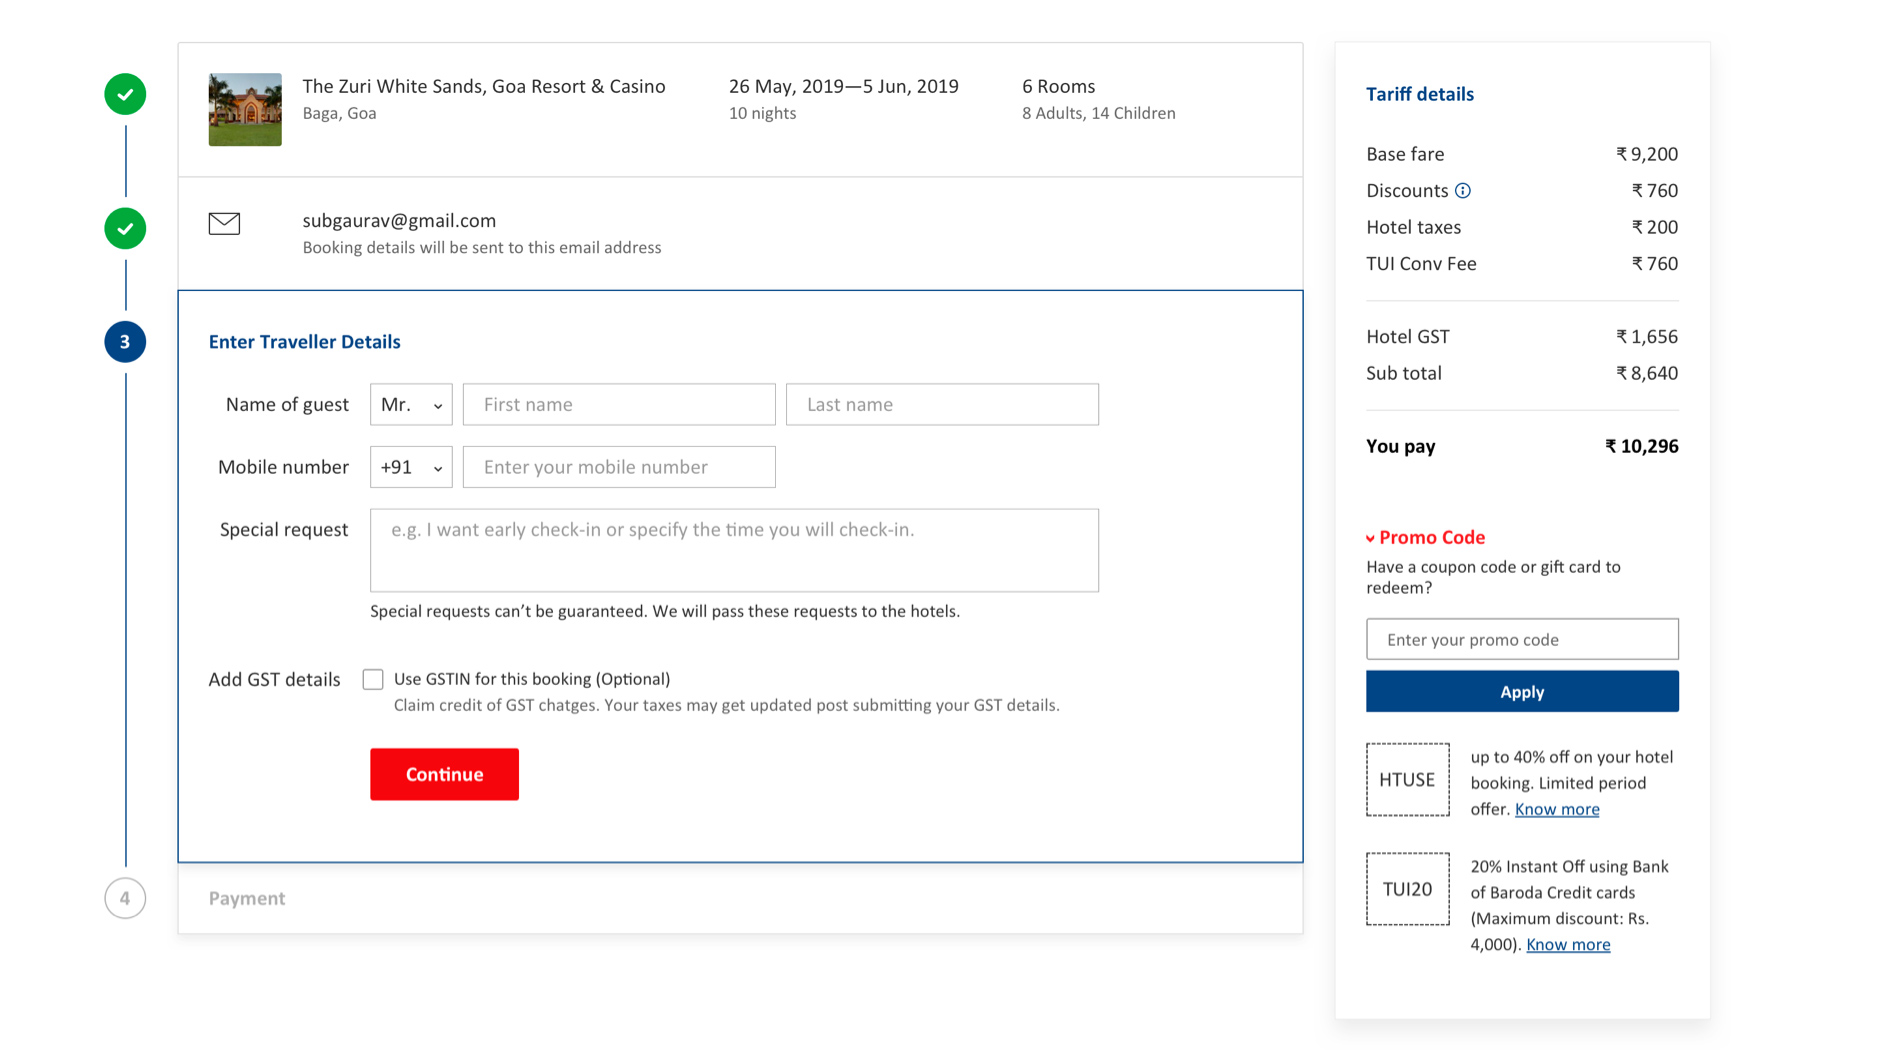
Task: Click the first step green checkmark icon
Action: click(125, 94)
